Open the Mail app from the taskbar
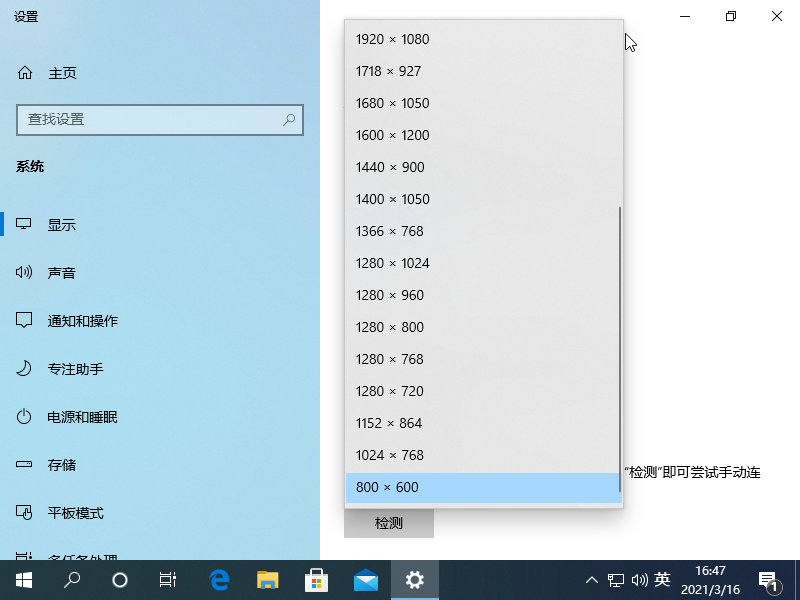The image size is (800, 600). pos(366,579)
